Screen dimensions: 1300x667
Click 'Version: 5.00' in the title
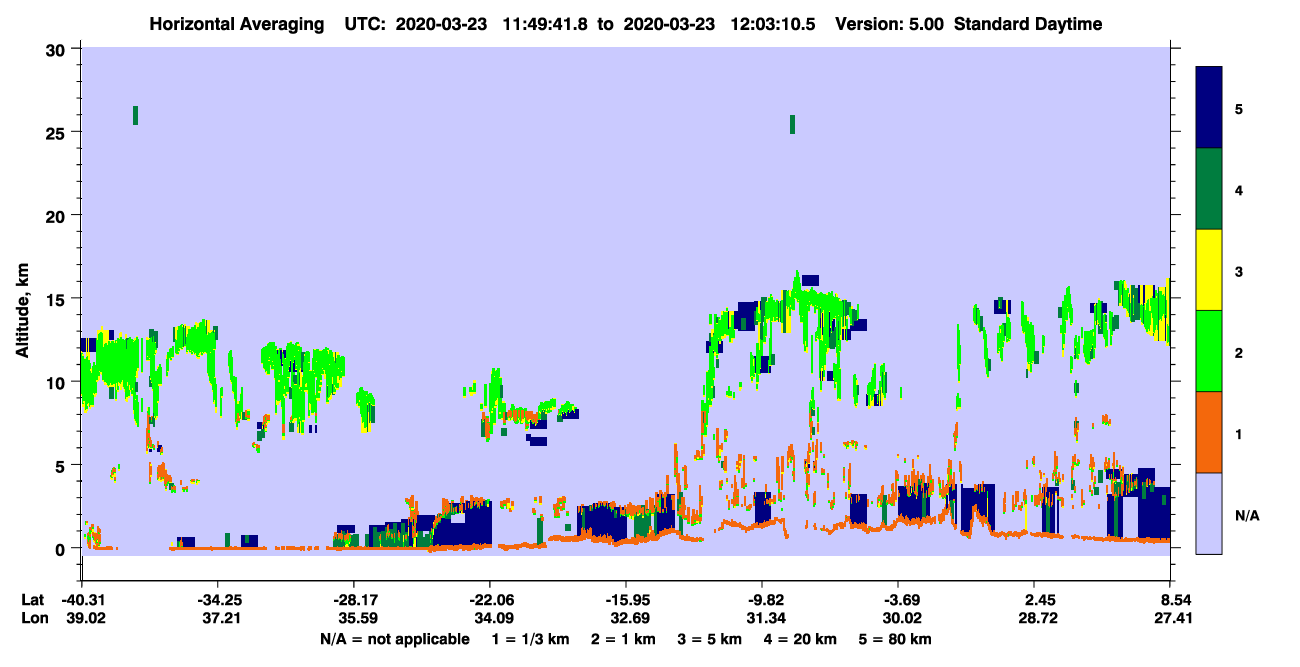(x=890, y=24)
